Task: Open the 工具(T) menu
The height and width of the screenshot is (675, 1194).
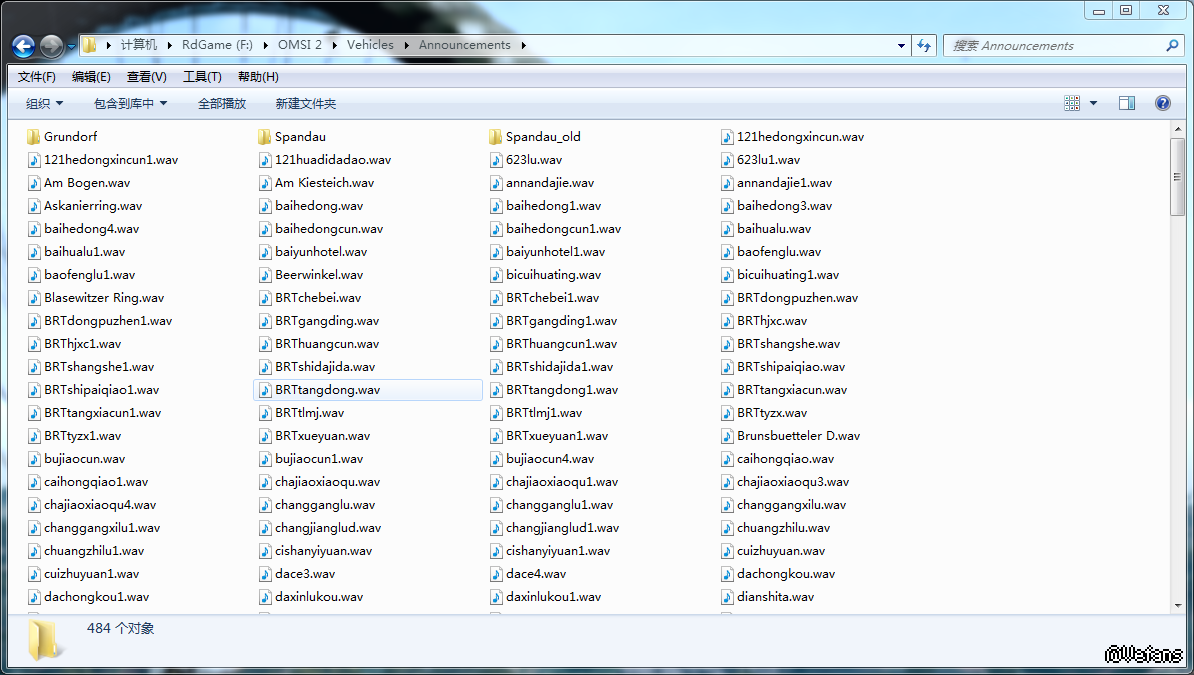Action: coord(202,77)
